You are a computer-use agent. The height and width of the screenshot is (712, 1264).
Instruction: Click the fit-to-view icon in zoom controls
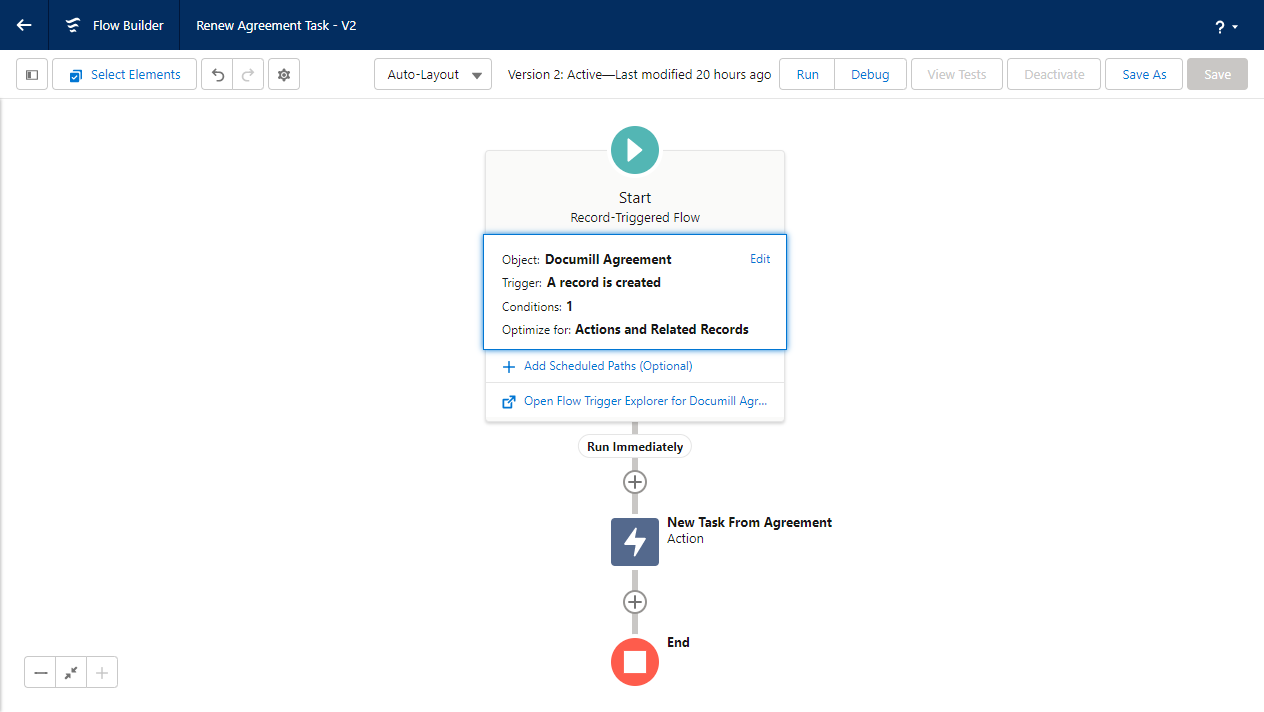[x=70, y=671]
